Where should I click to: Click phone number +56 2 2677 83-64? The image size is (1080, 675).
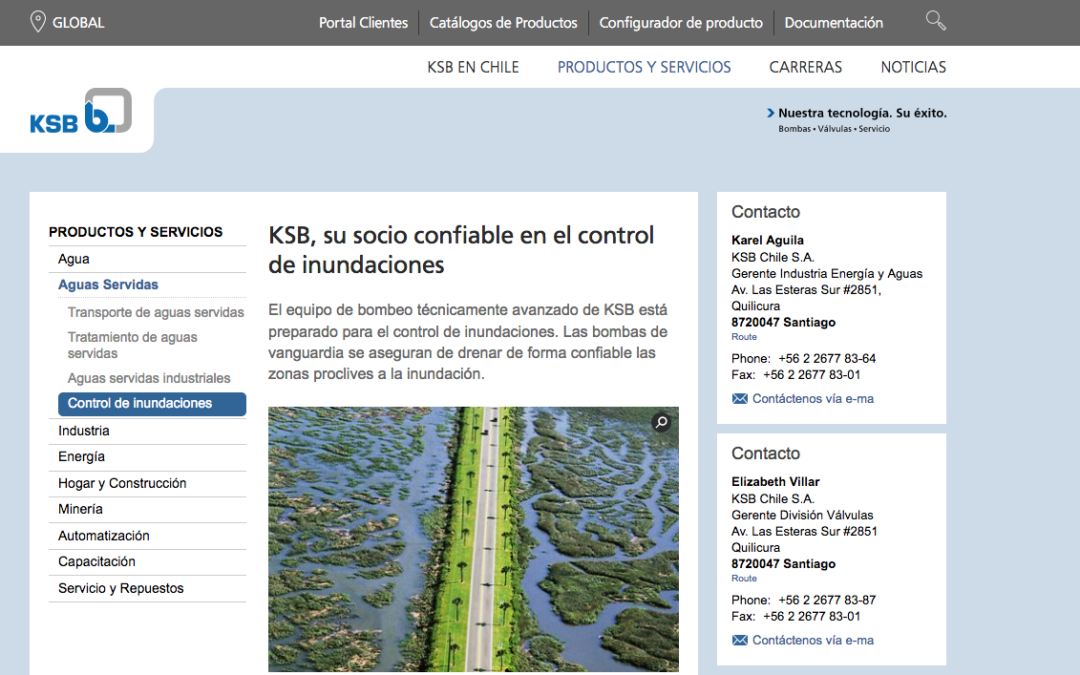[827, 359]
